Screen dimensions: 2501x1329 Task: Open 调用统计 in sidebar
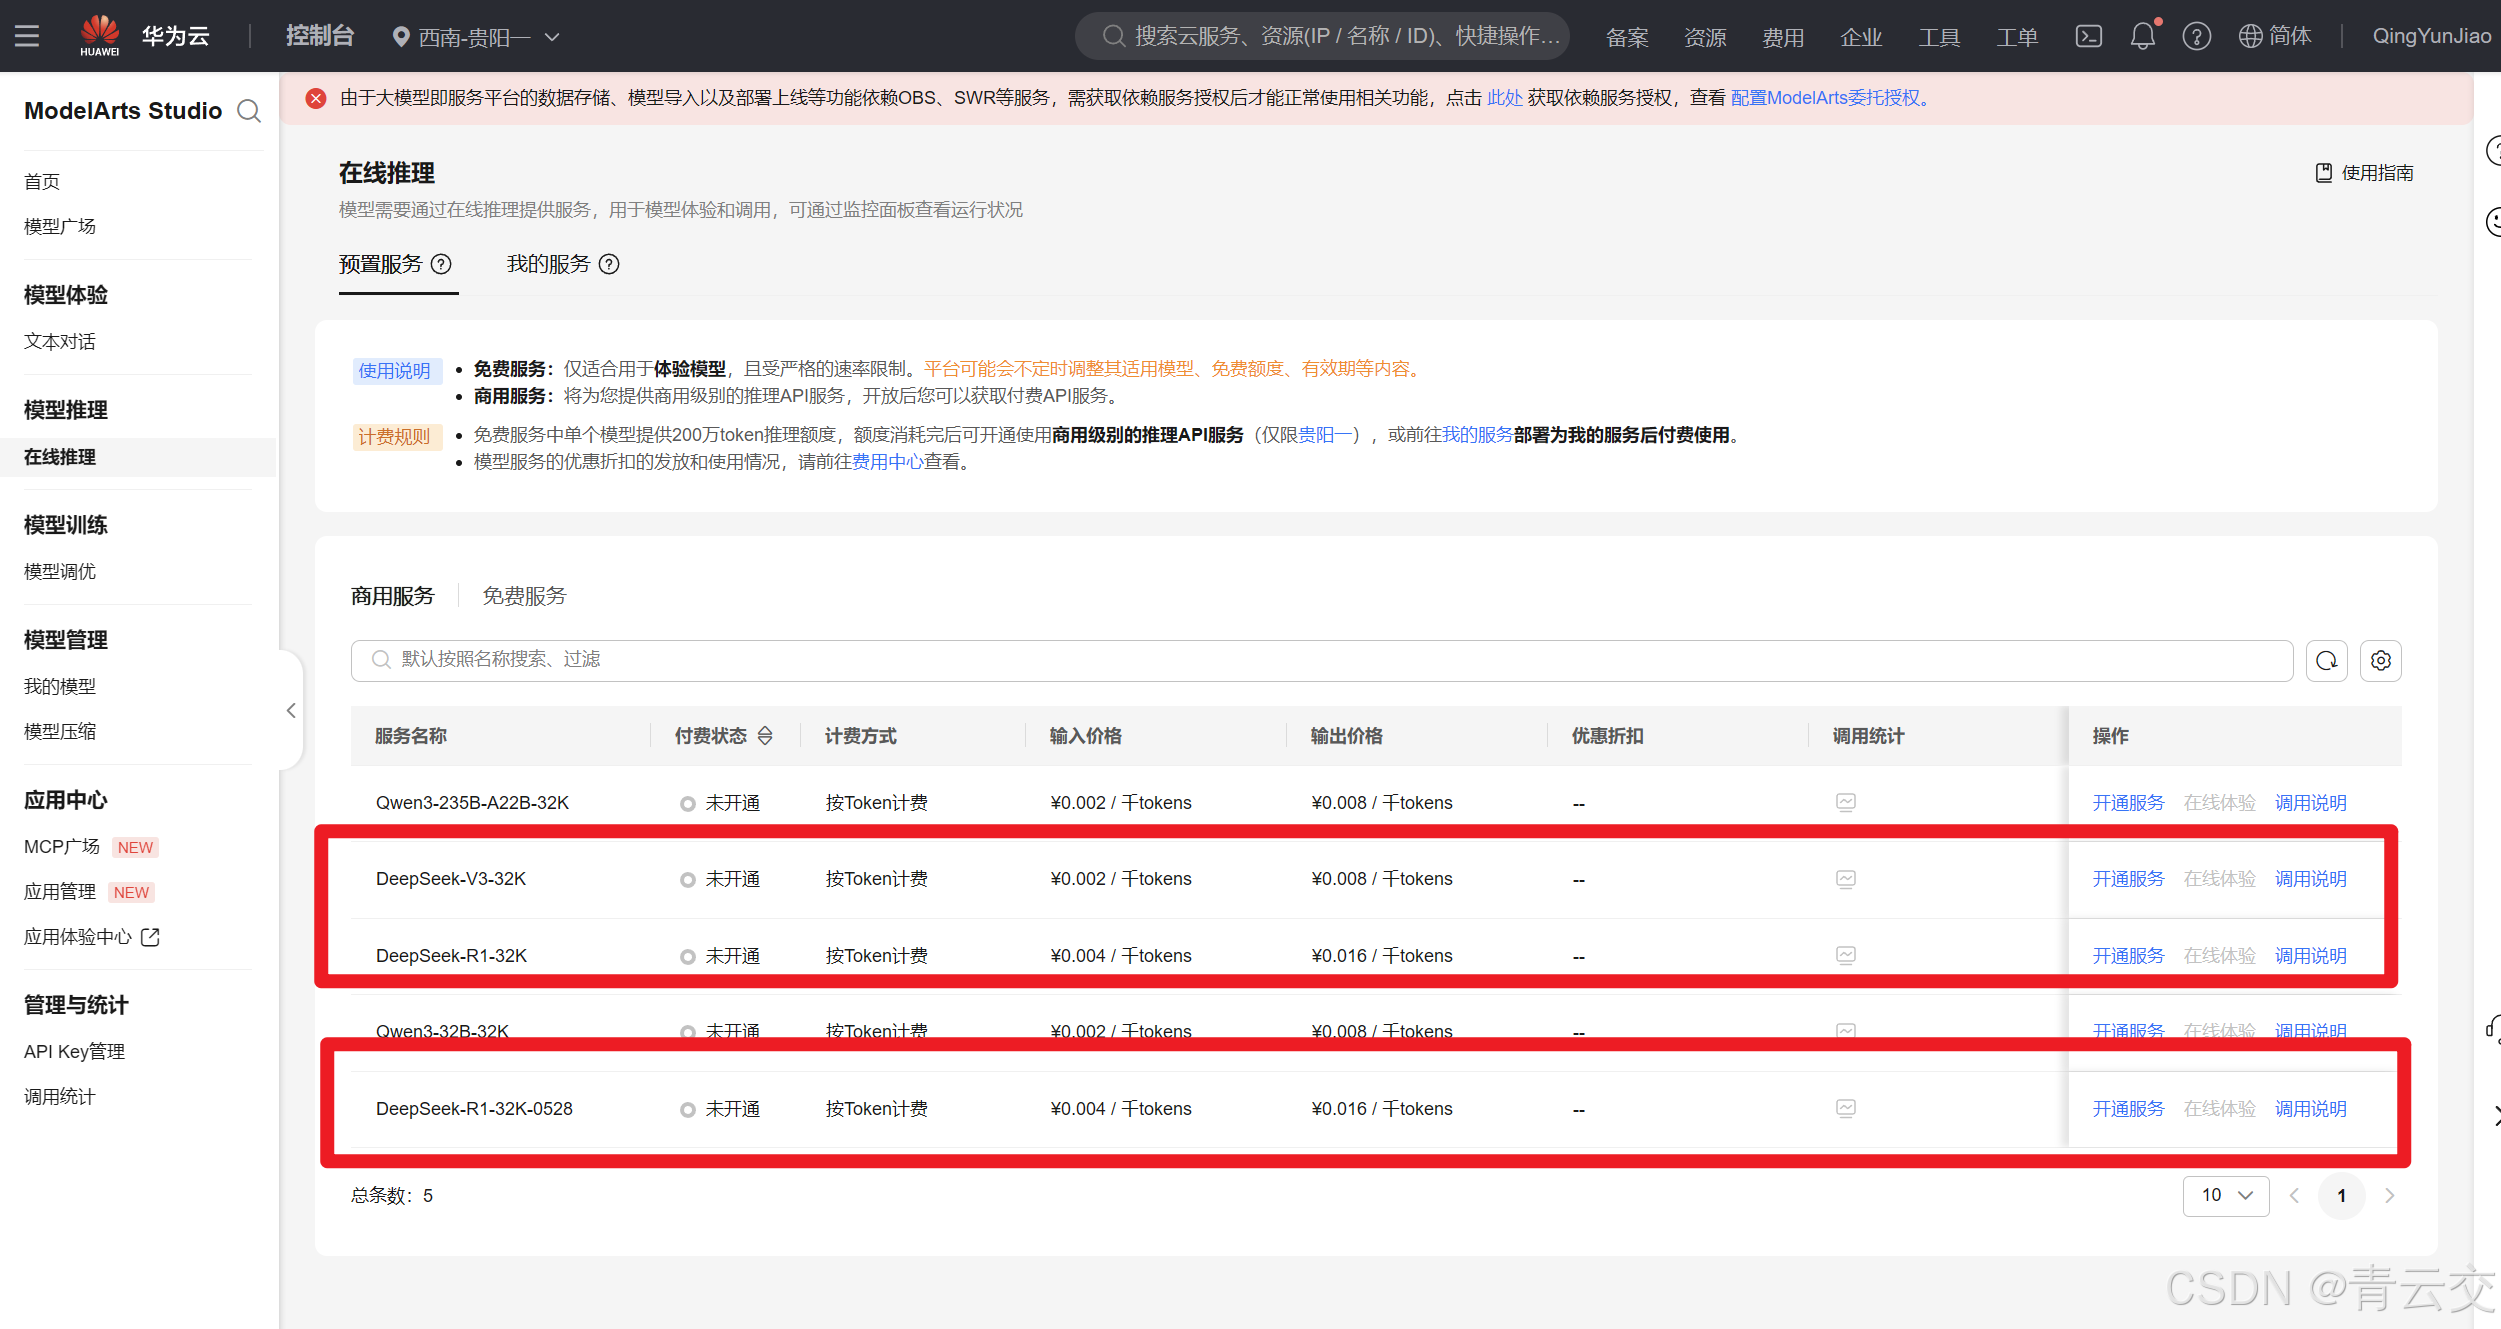coord(60,1097)
